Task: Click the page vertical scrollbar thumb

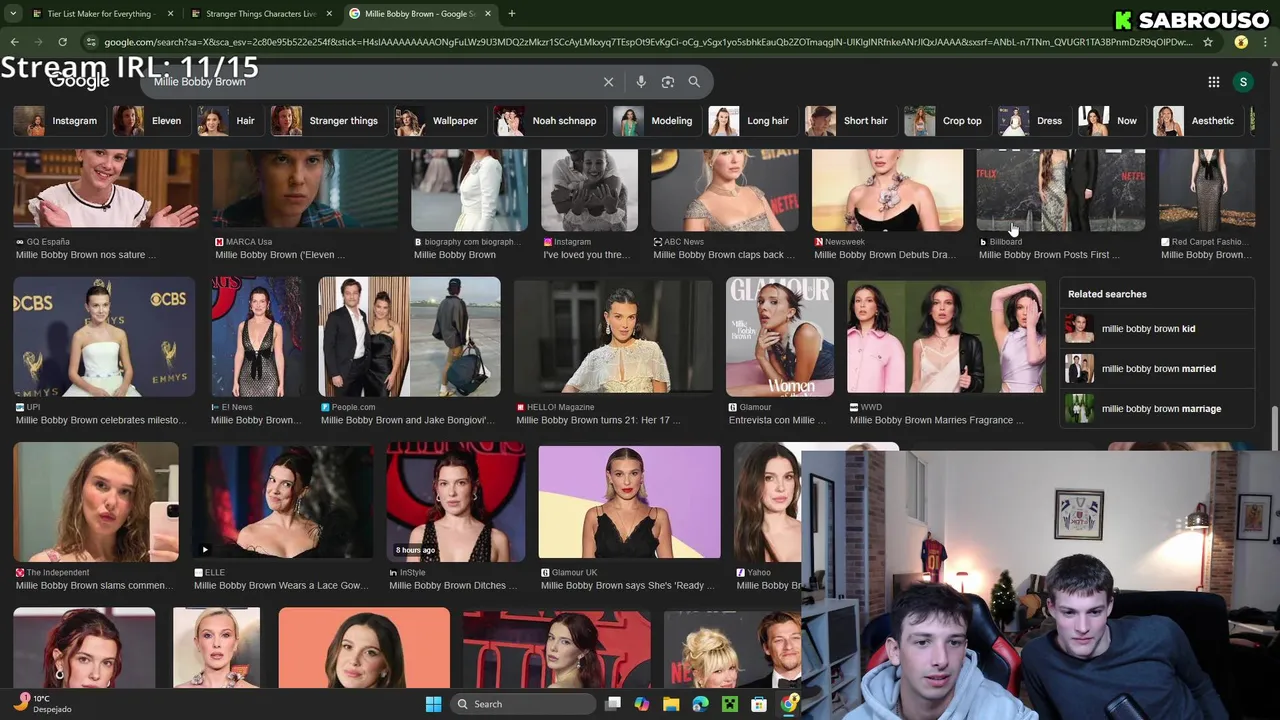Action: (x=1273, y=429)
